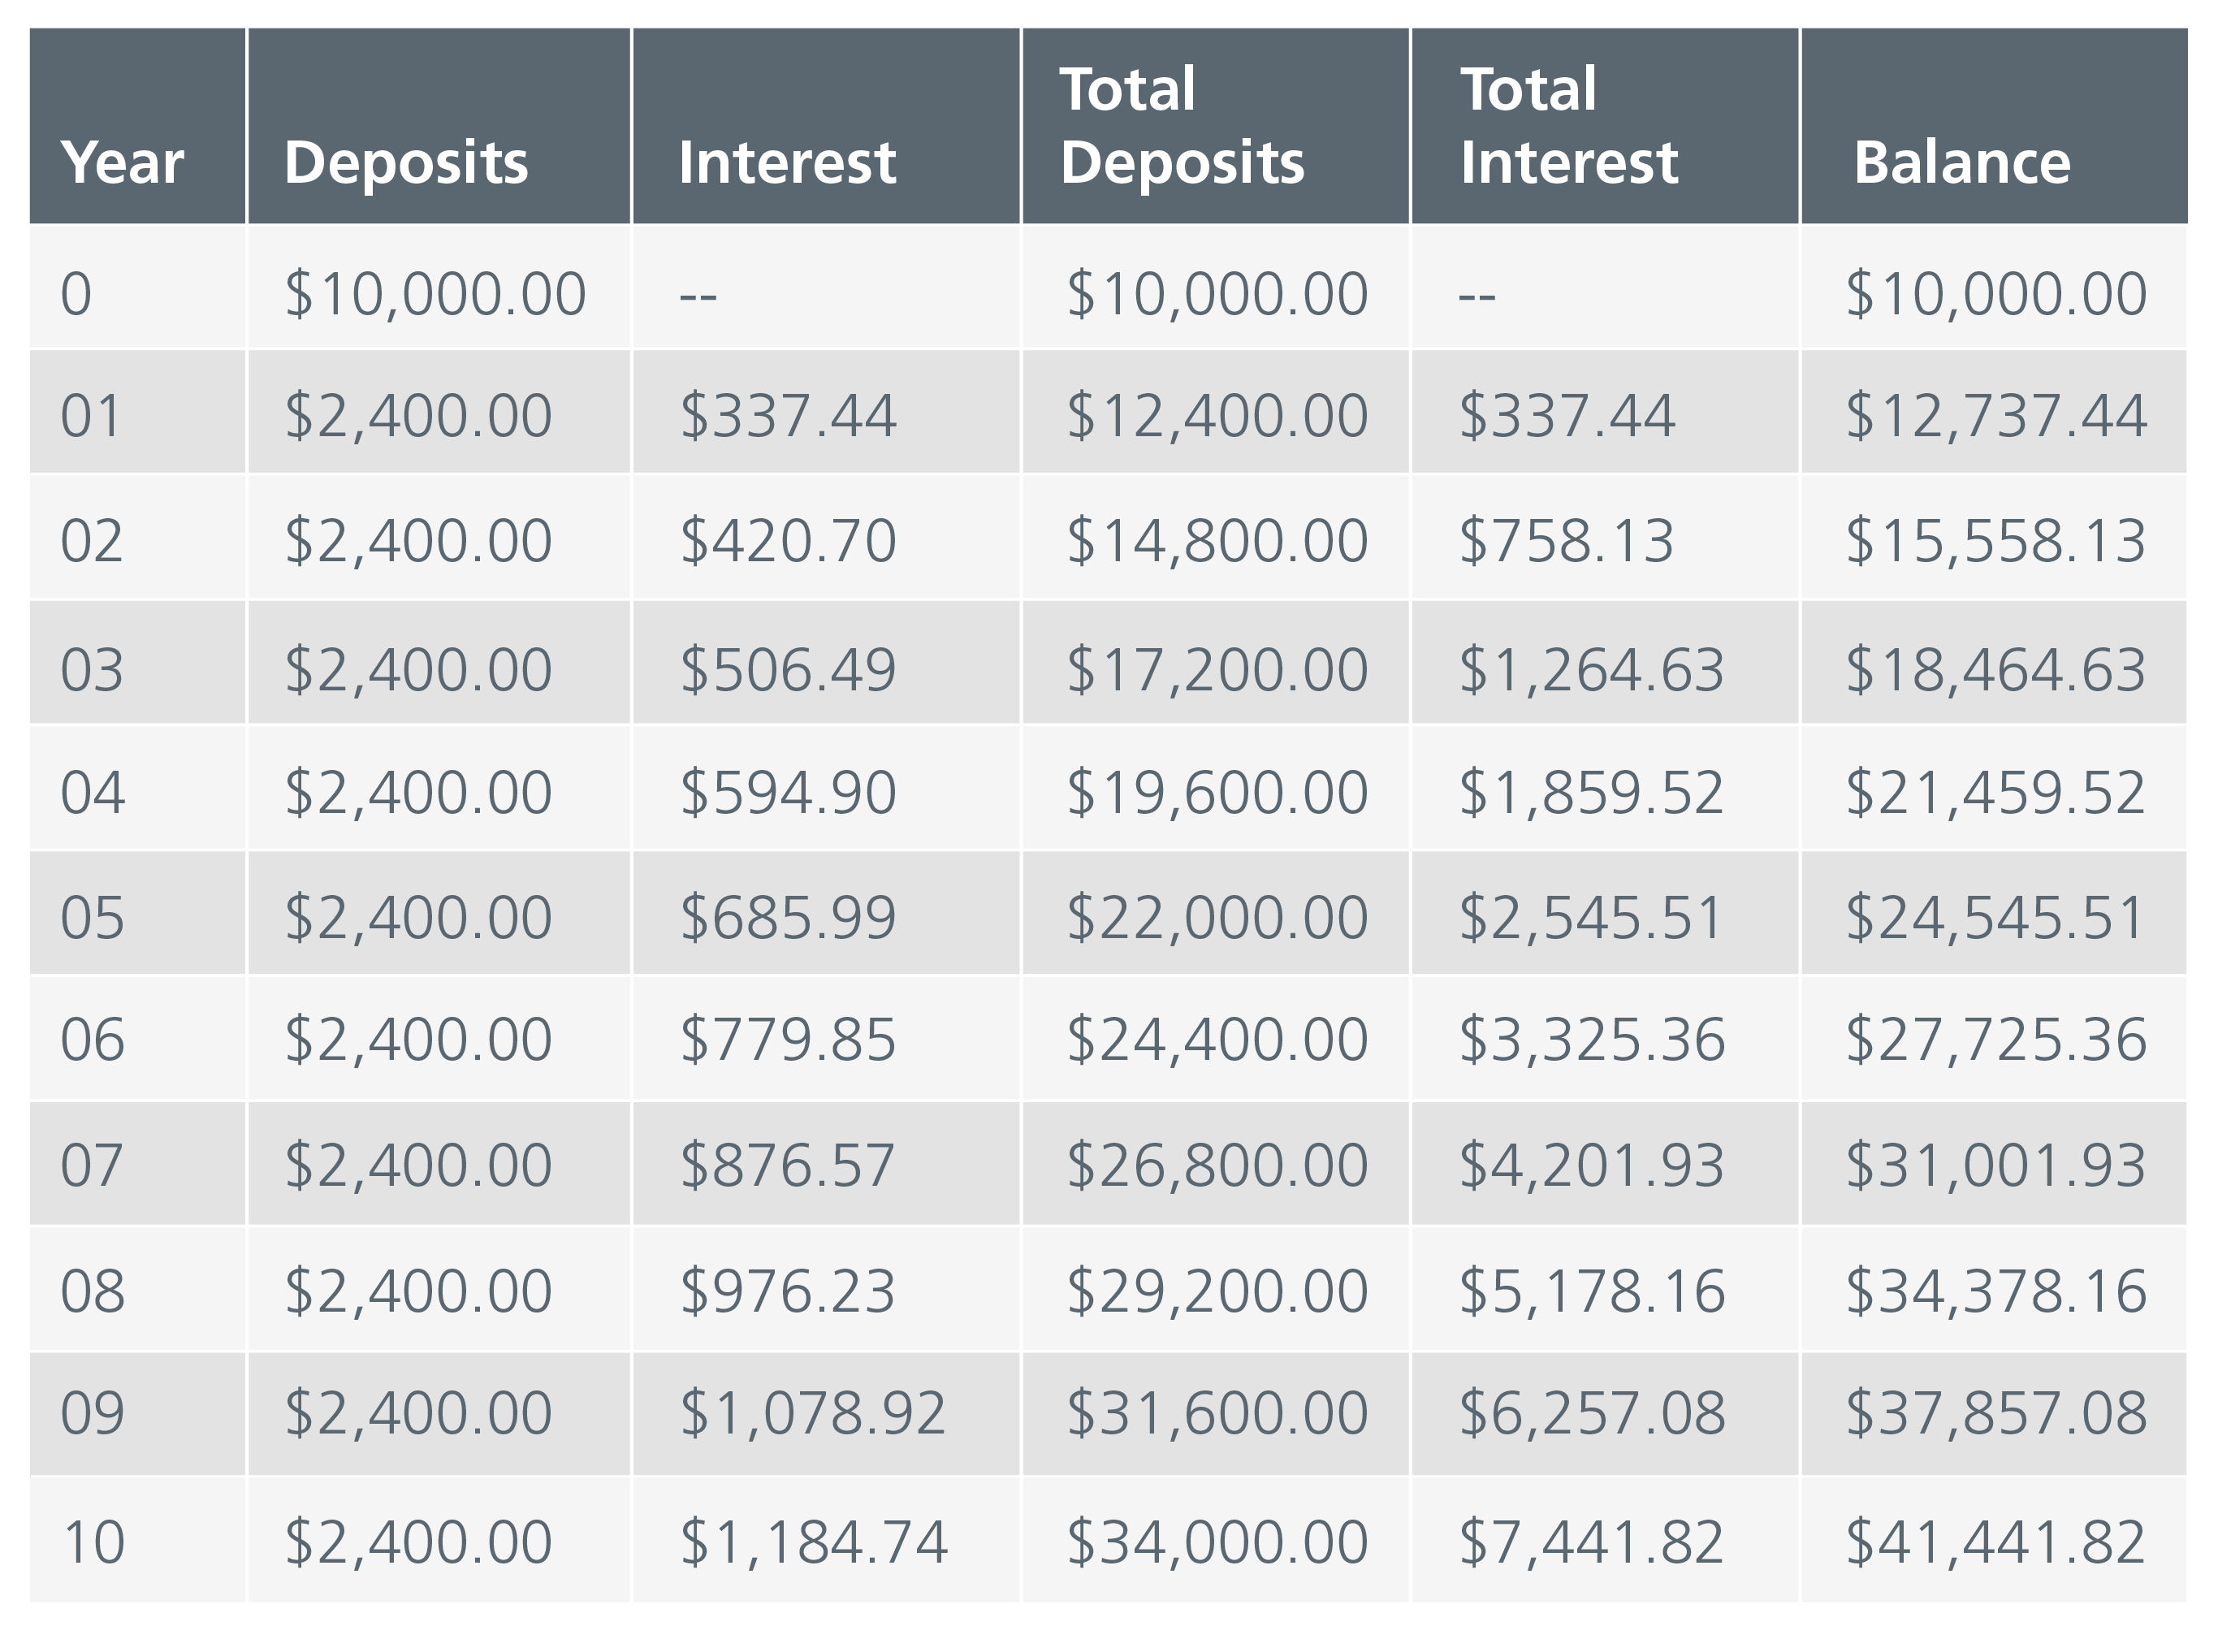Click the $15,558.13 balance cell
Viewport: 2218px width, 1652px height.
coord(1996,541)
